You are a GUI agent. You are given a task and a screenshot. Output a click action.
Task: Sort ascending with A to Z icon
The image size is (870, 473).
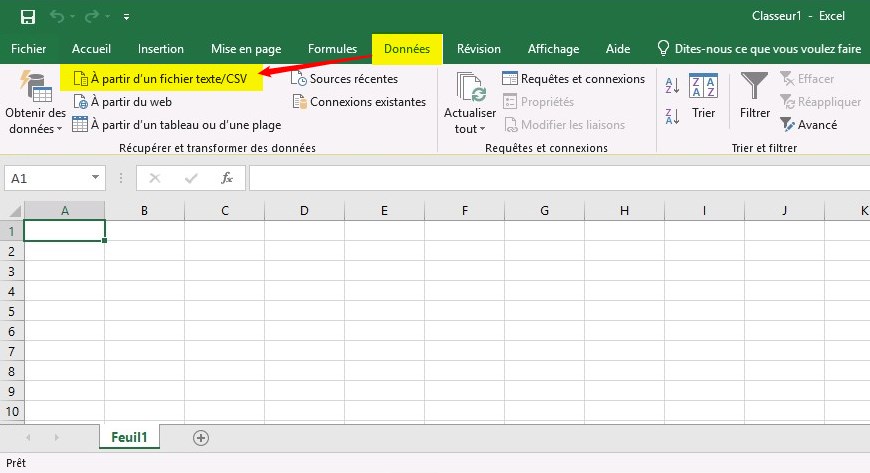pyautogui.click(x=672, y=86)
